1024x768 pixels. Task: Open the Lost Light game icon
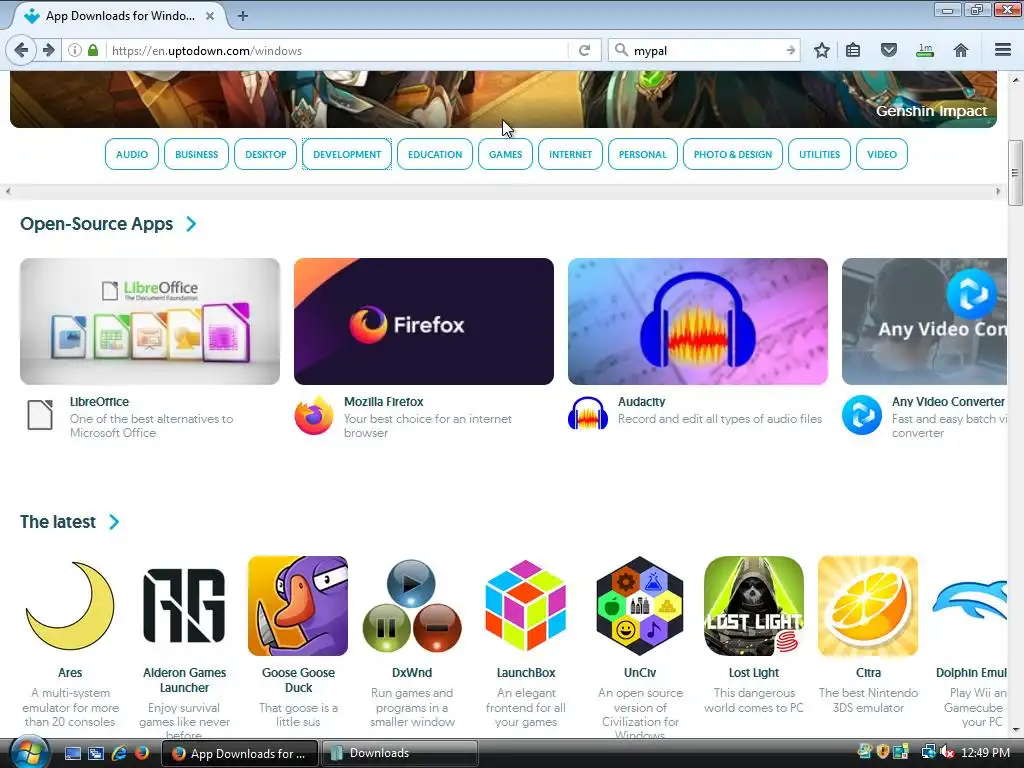[754, 605]
